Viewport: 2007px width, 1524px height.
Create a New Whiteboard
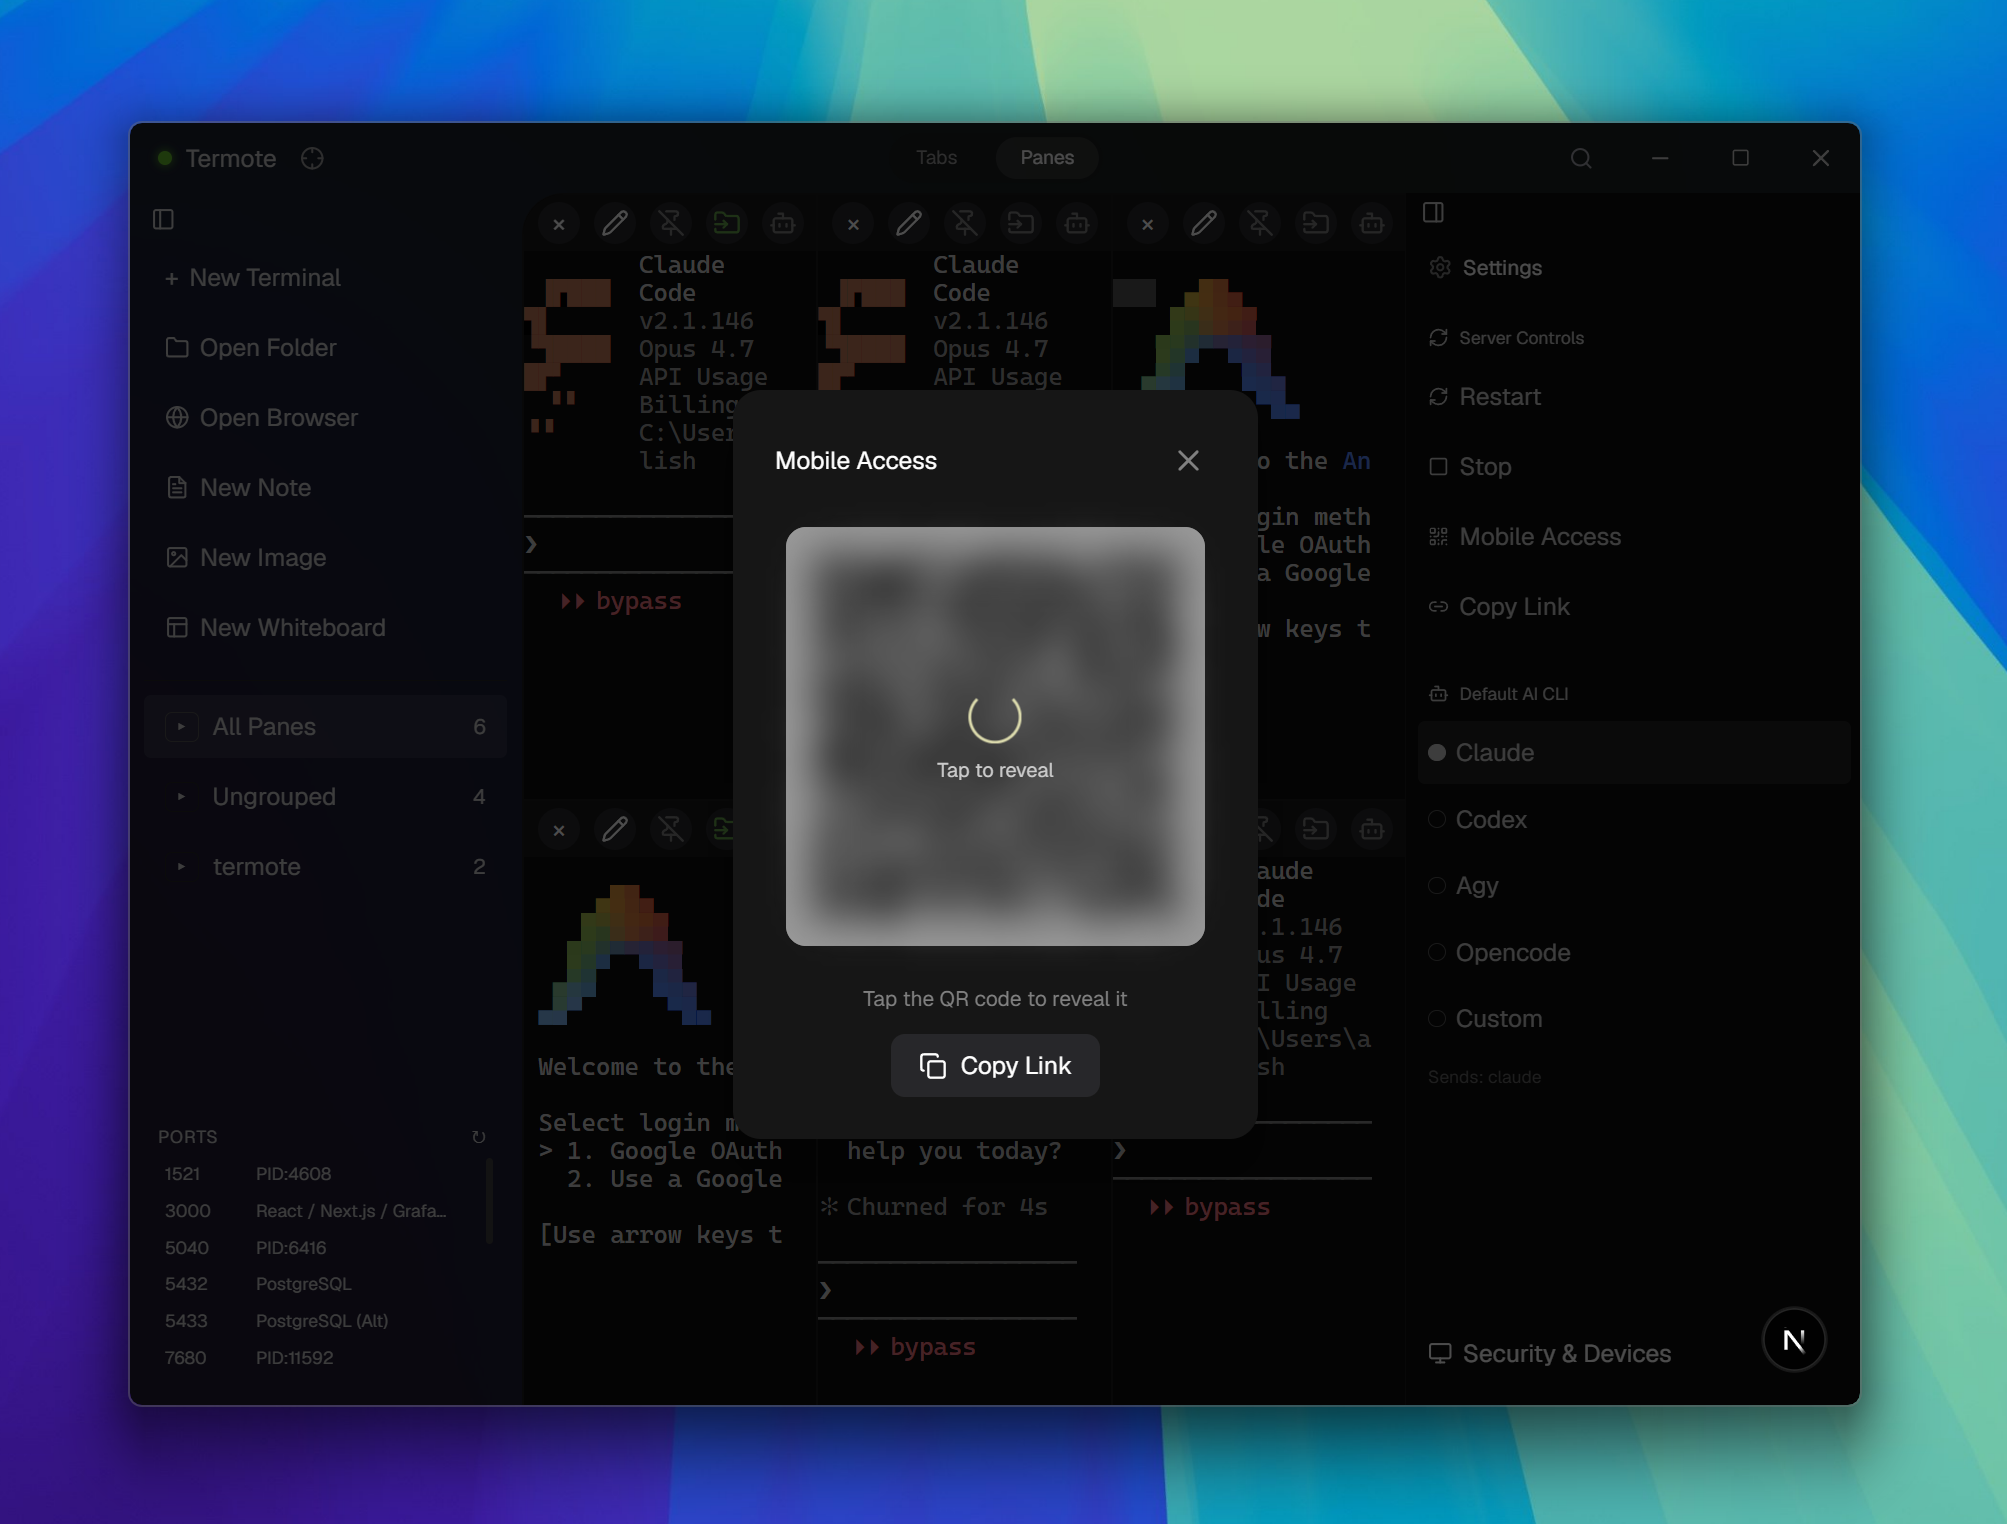pos(276,627)
